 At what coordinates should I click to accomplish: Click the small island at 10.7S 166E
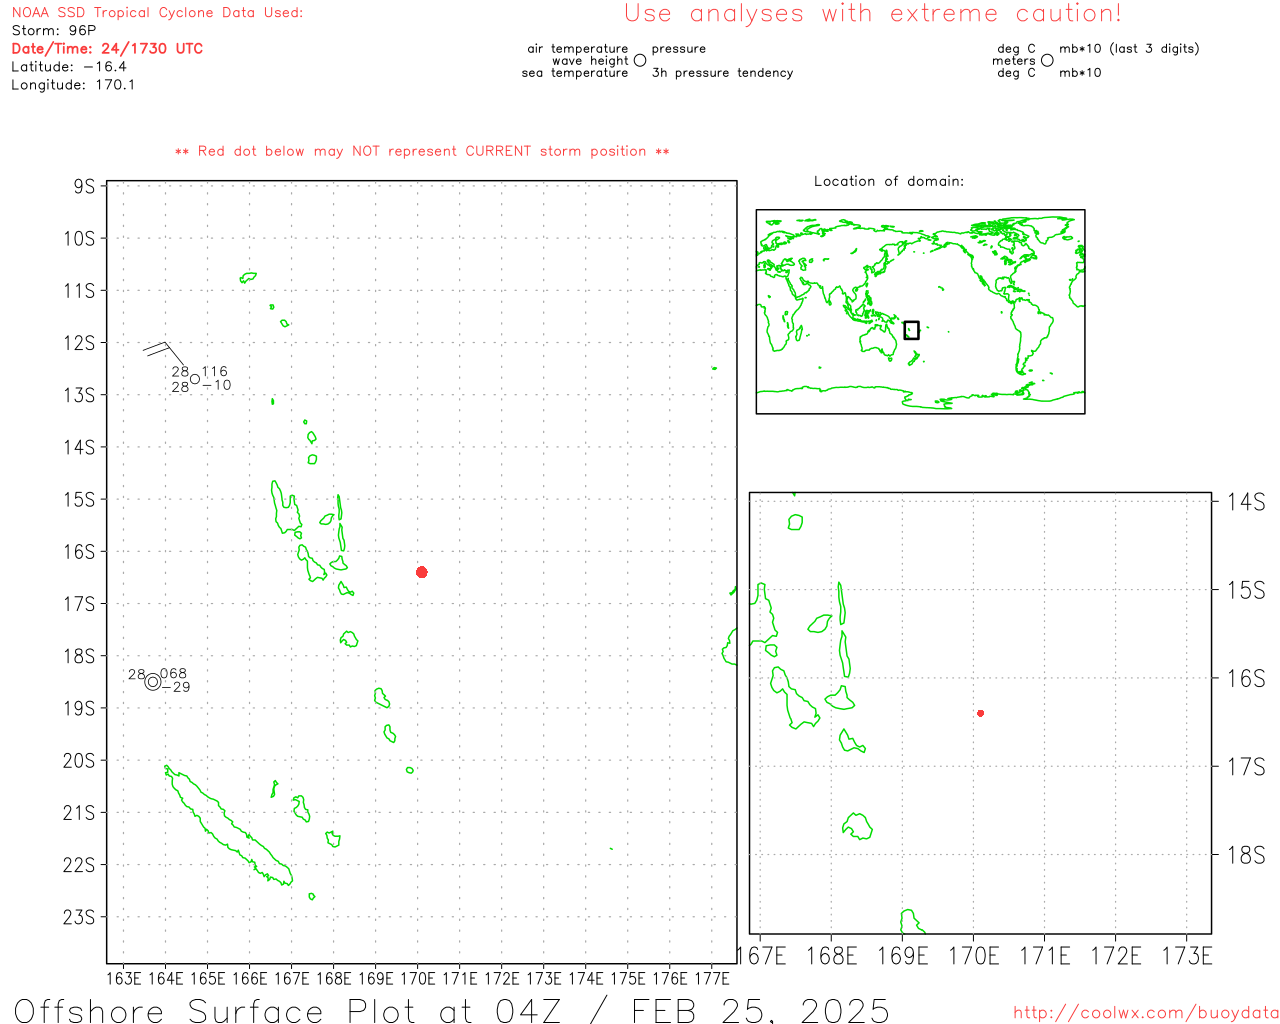(248, 277)
